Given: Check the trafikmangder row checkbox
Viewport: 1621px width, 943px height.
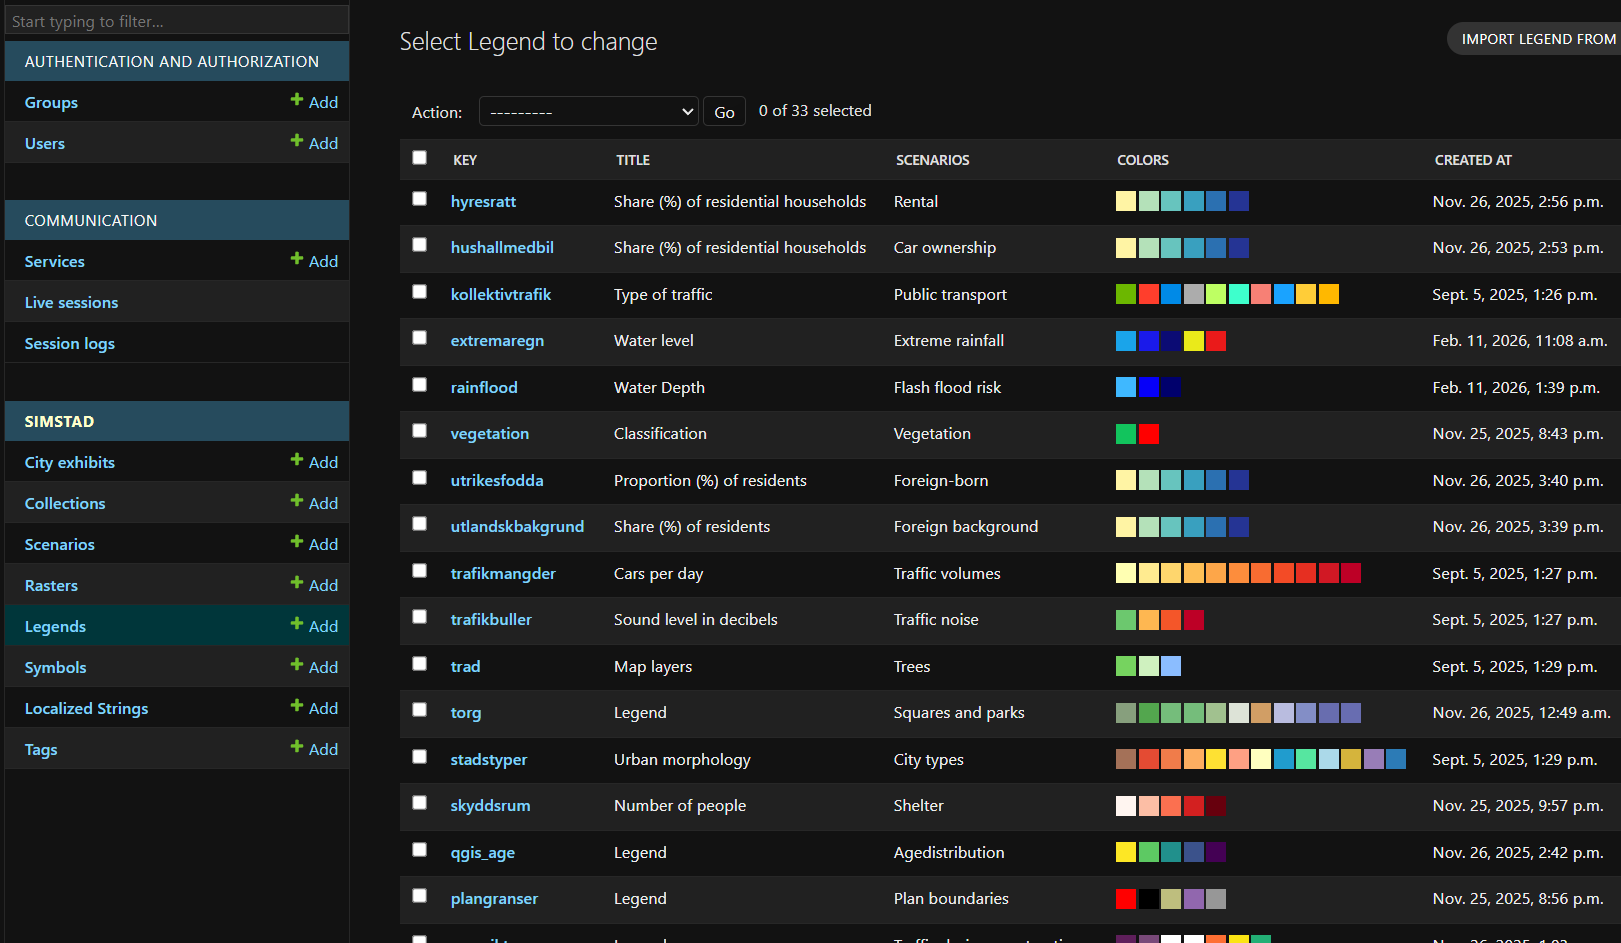Looking at the screenshot, I should click(419, 570).
